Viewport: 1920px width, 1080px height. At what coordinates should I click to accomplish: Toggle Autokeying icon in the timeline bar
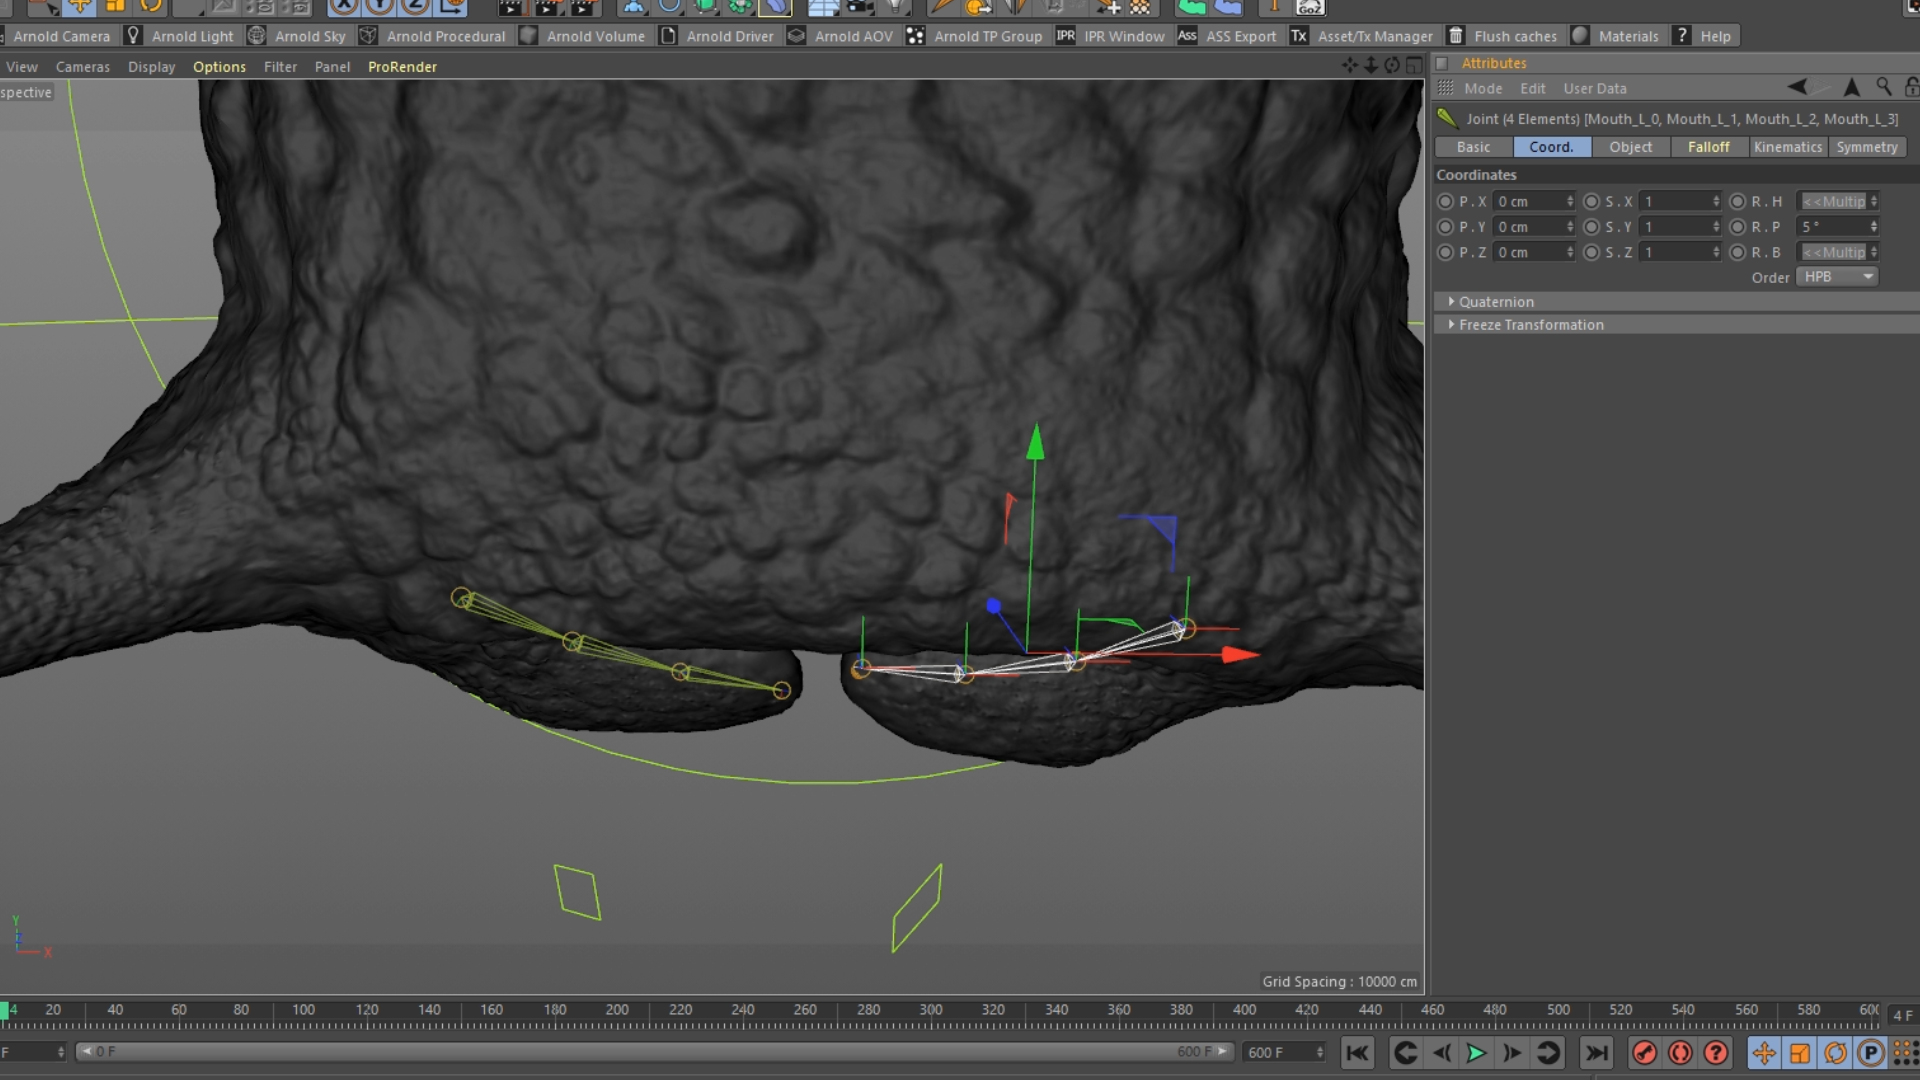click(1680, 1053)
